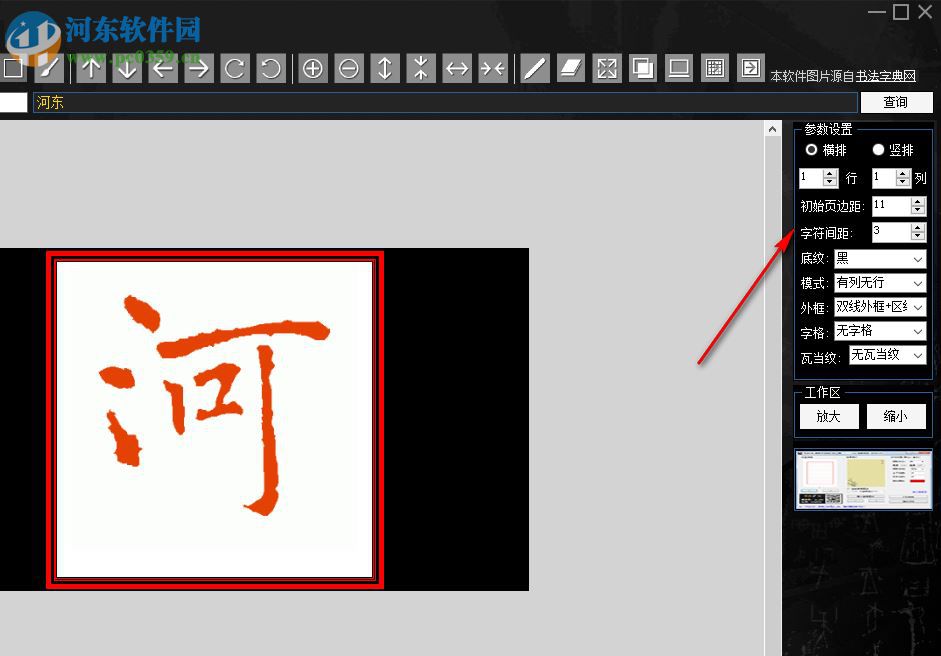The image size is (941, 656).
Task: Select the 横排 layout option
Action: [812, 149]
